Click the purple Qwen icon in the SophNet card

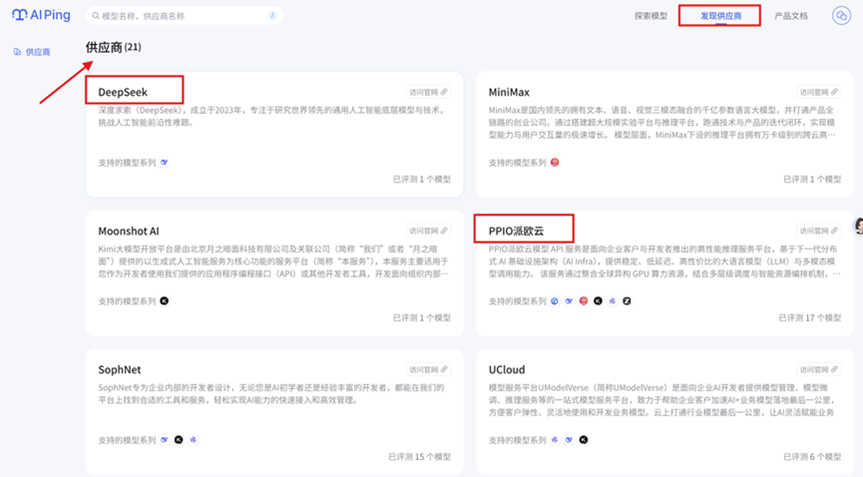193,440
